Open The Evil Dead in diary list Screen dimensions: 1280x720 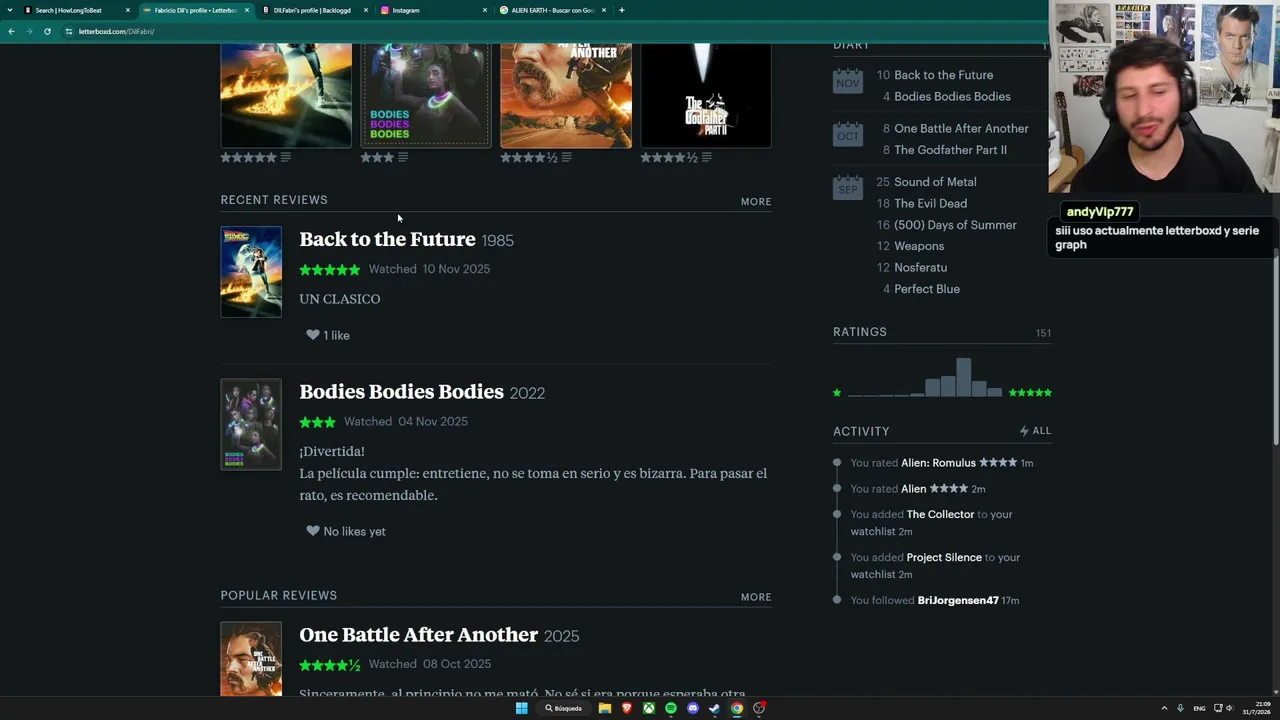(x=930, y=203)
